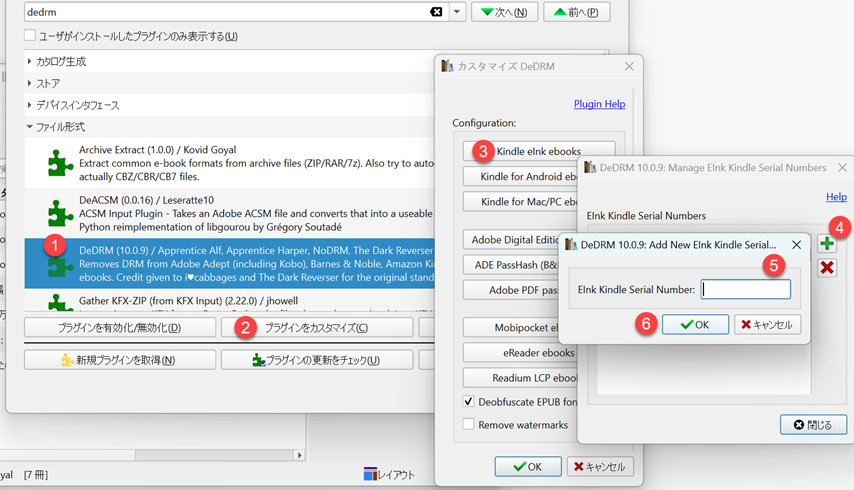Open Kindle for Mac/PC ebooks configuration
Image resolution: width=854 pixels, height=490 pixels.
[520, 201]
